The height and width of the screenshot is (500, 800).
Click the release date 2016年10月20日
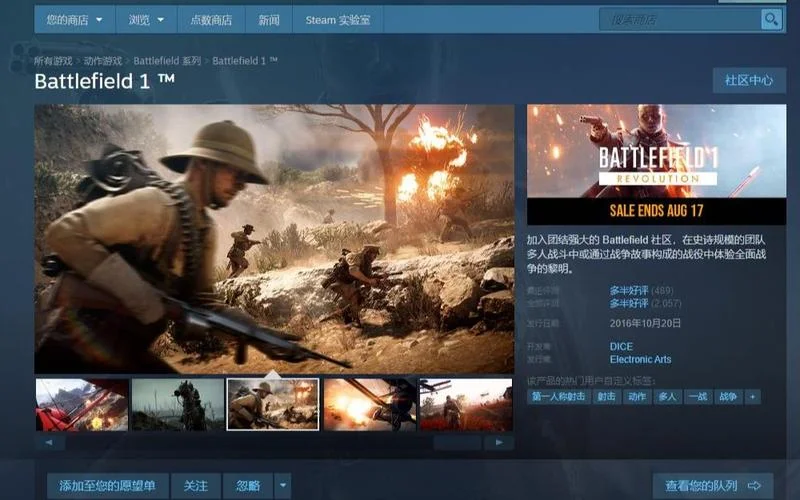645,323
